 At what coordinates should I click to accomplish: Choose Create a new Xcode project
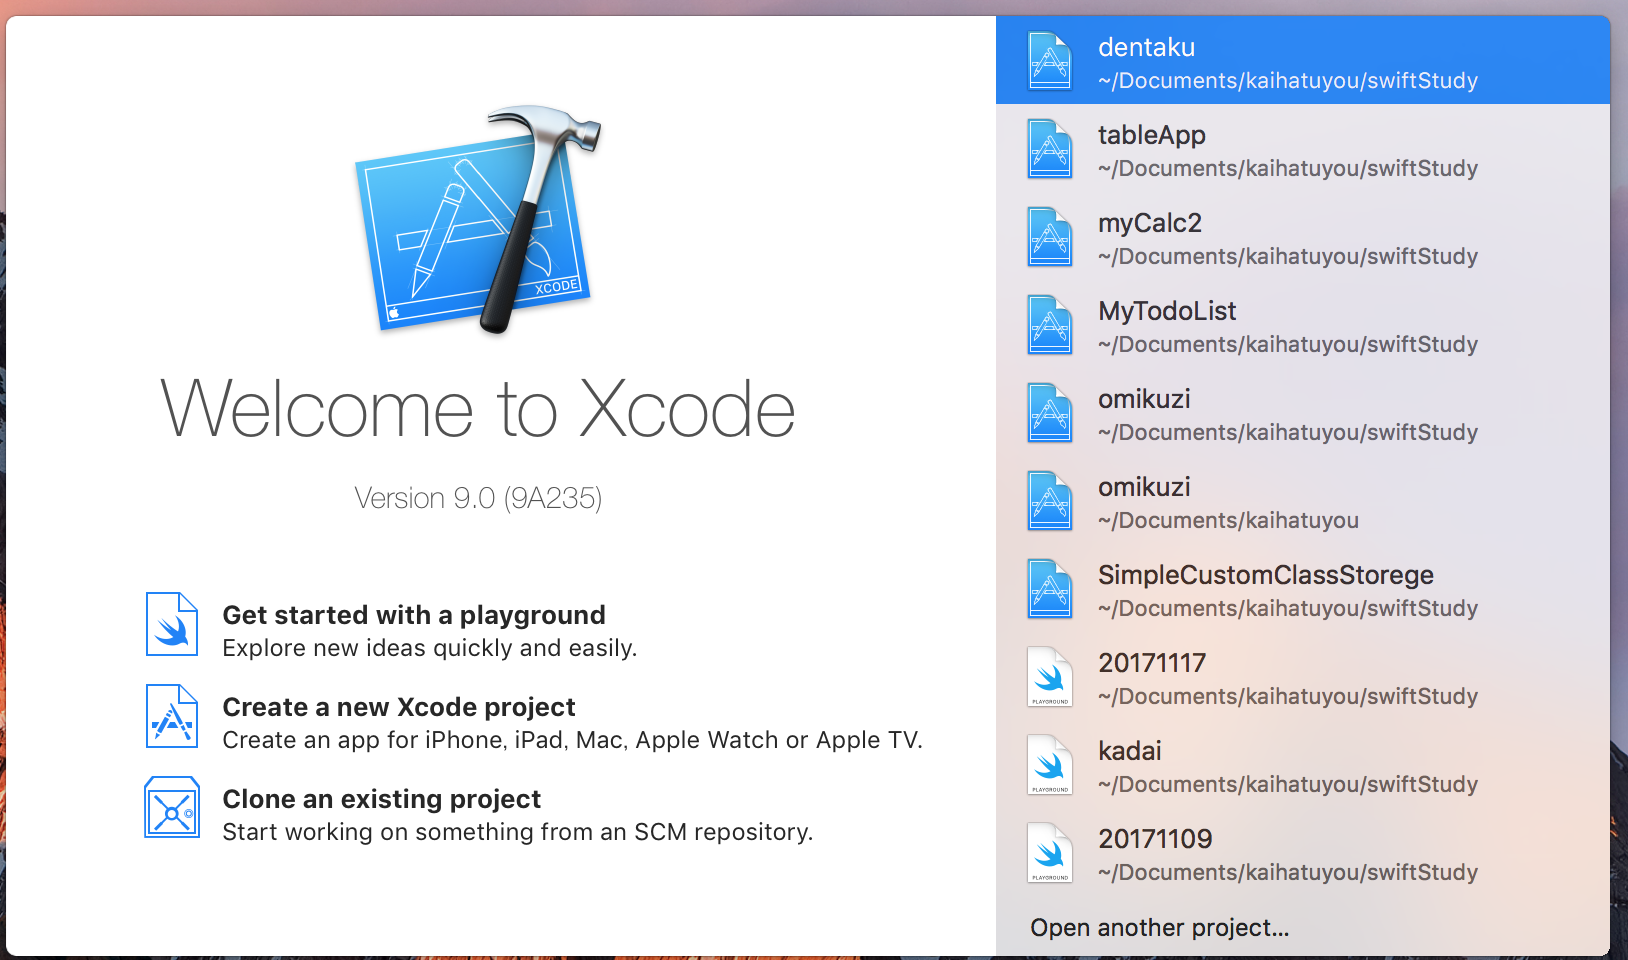tap(399, 707)
